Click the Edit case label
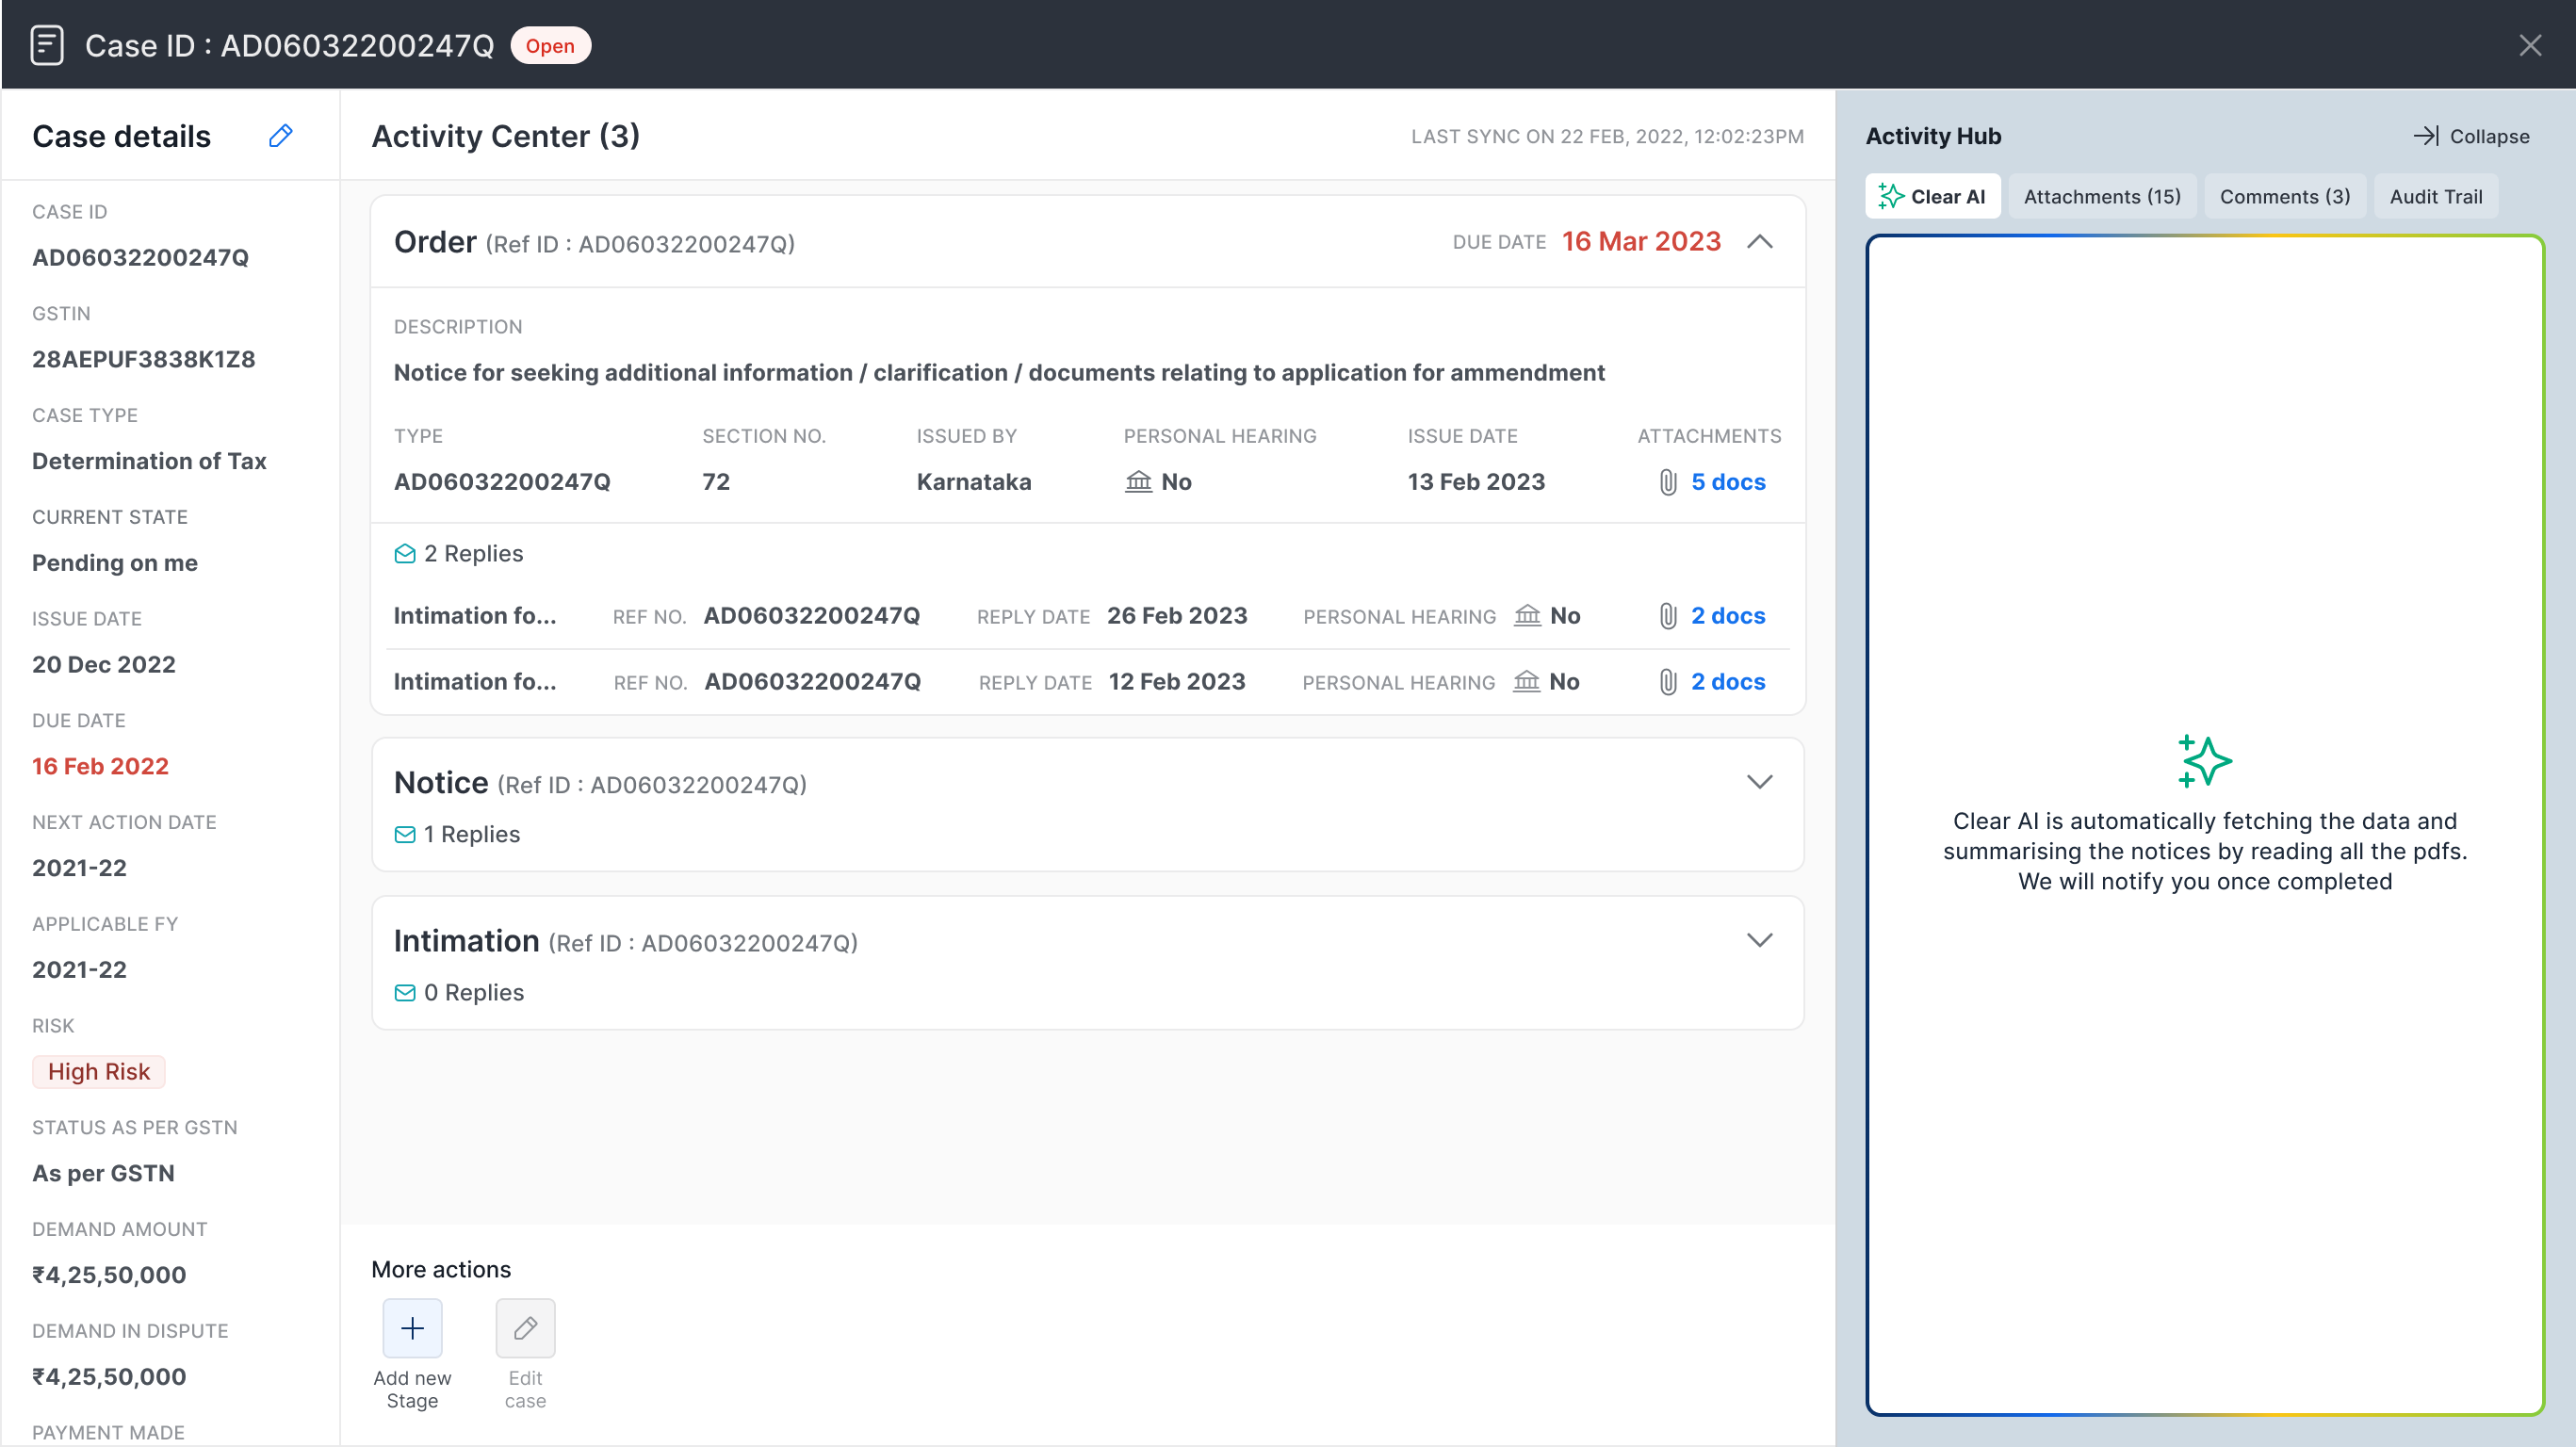2576x1447 pixels. pos(525,1389)
